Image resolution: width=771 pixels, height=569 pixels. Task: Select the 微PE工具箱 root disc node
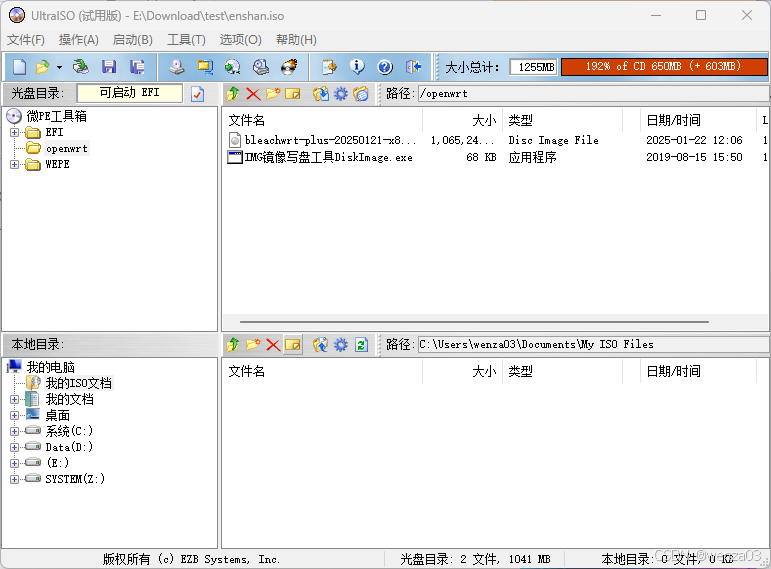coord(56,116)
